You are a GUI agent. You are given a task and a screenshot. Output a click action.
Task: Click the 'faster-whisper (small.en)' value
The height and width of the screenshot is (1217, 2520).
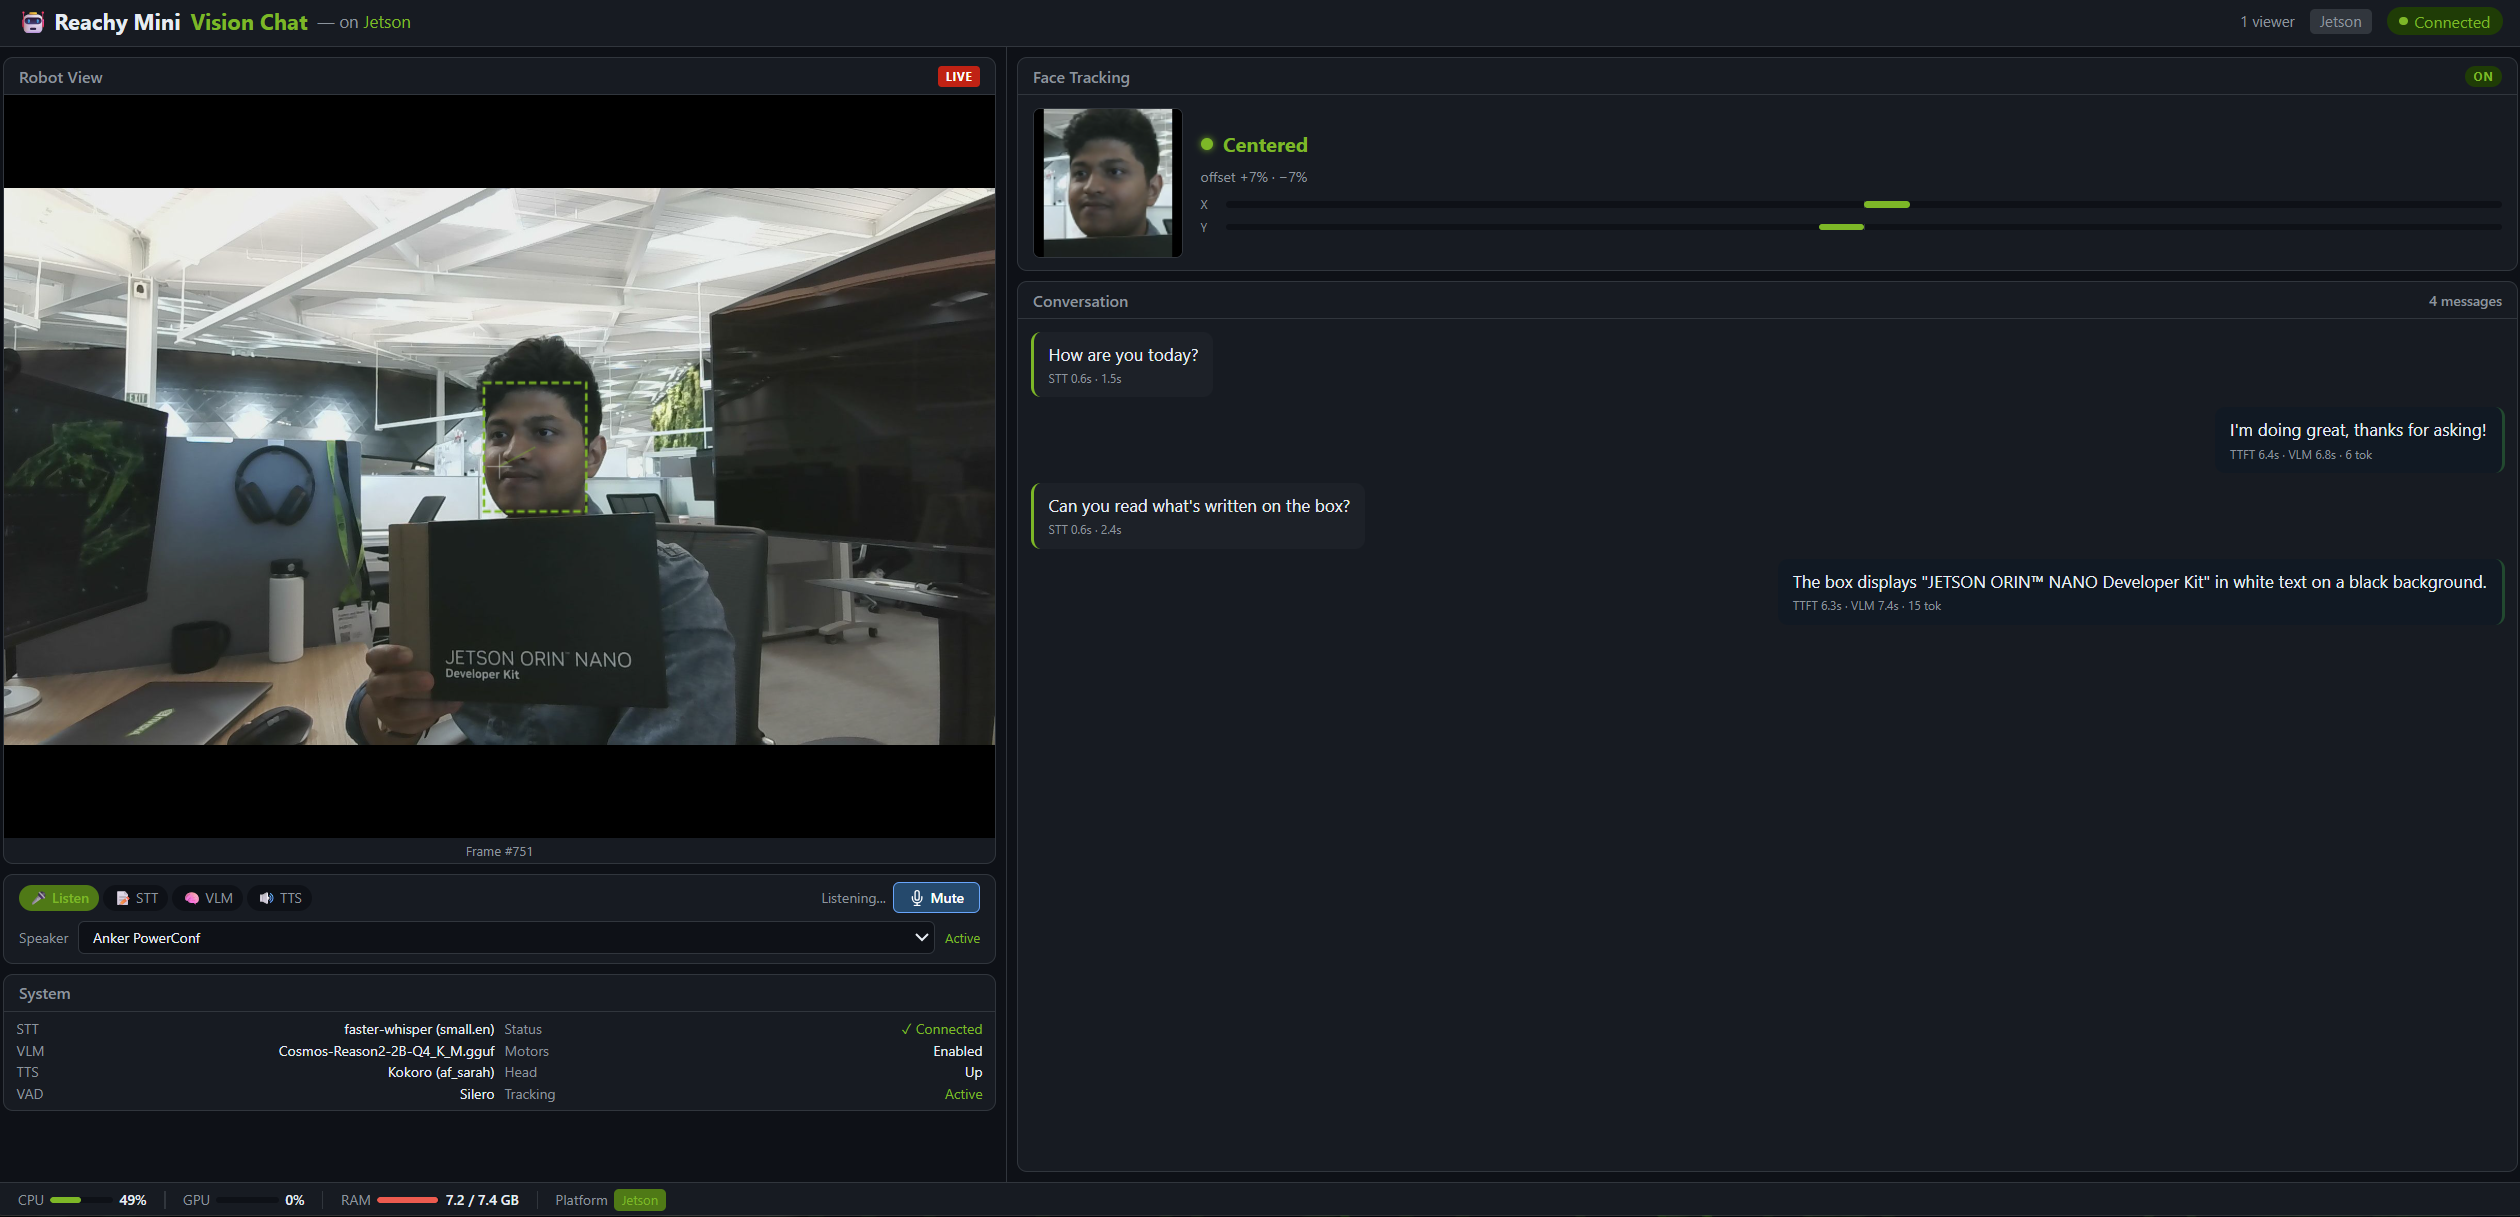point(419,1029)
